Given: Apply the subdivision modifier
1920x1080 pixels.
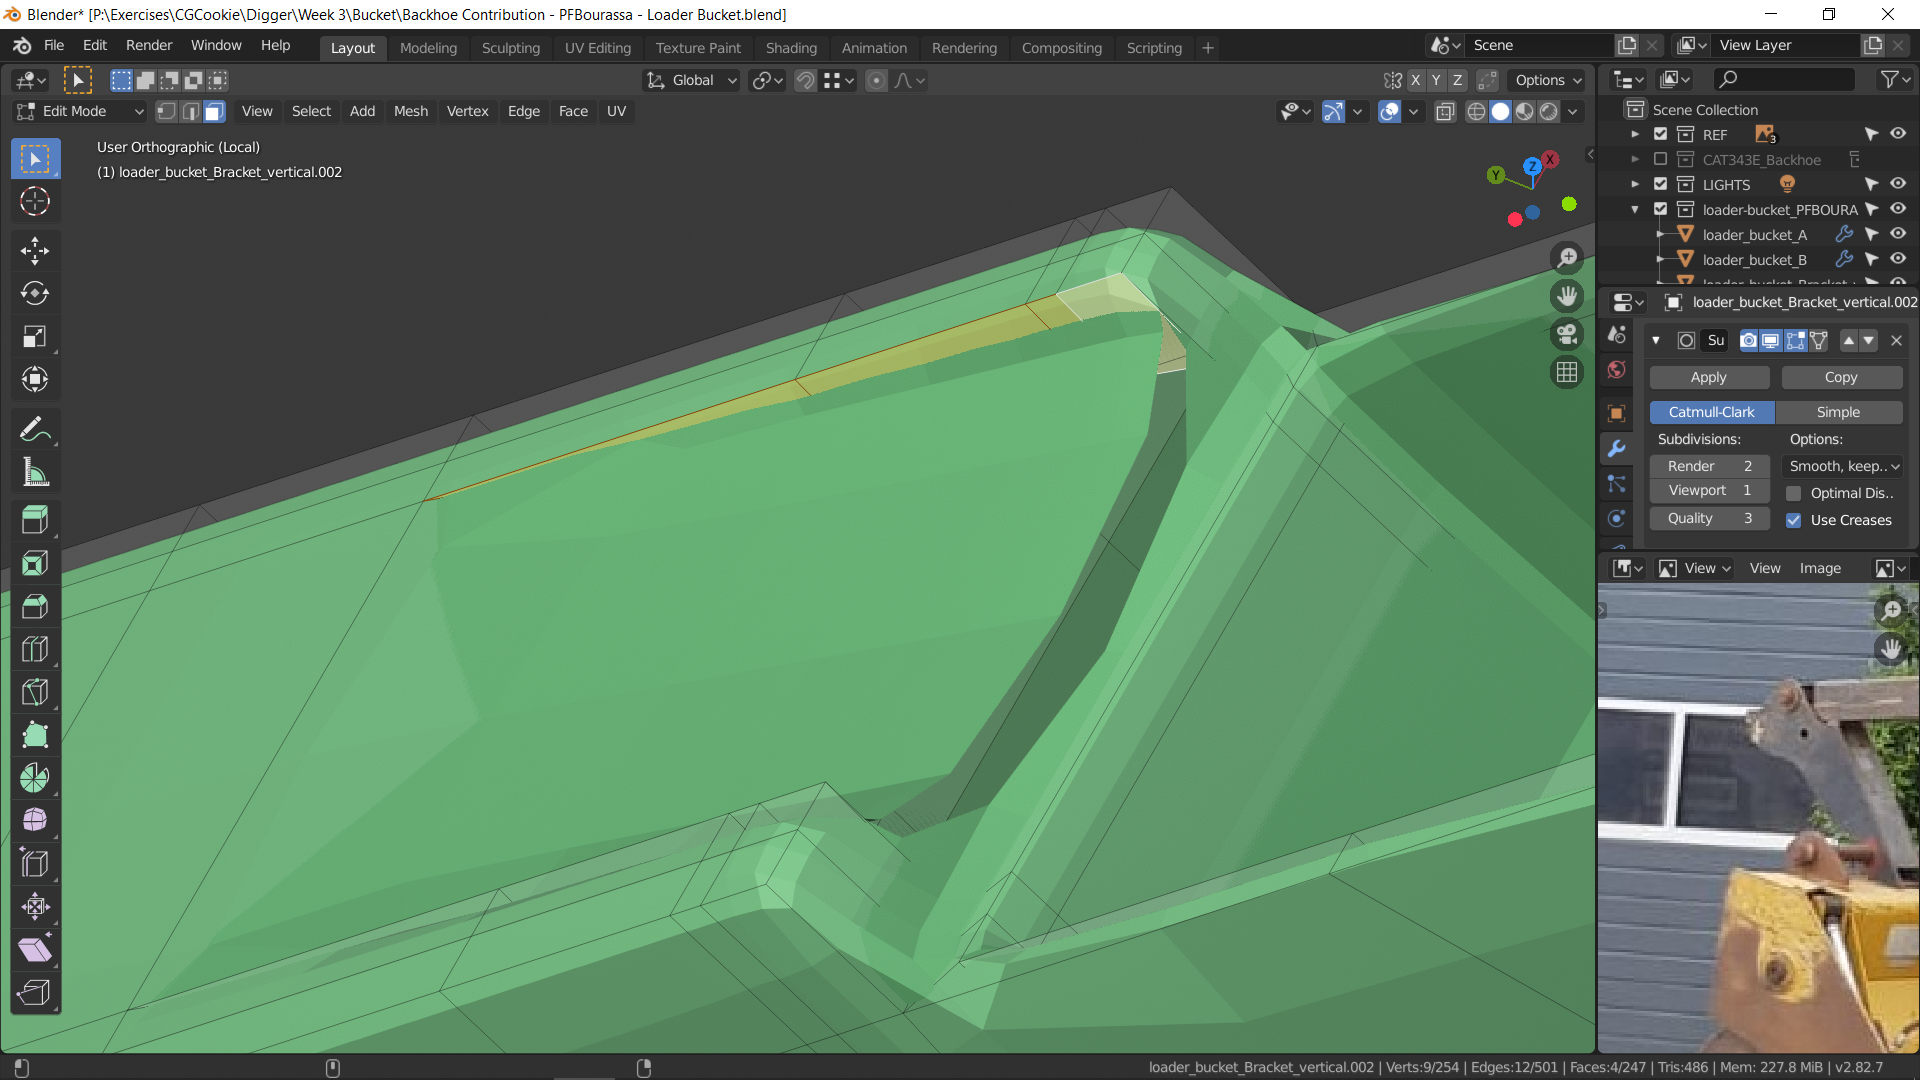Looking at the screenshot, I should [x=1708, y=377].
